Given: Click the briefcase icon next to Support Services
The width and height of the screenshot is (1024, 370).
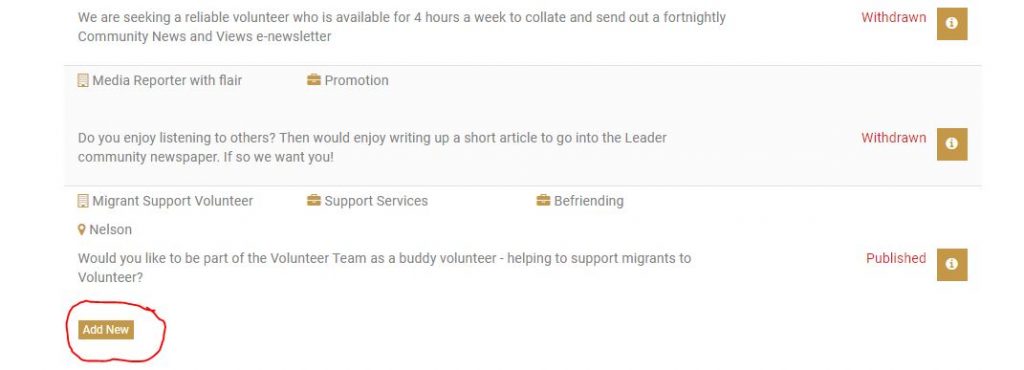Looking at the screenshot, I should 314,201.
